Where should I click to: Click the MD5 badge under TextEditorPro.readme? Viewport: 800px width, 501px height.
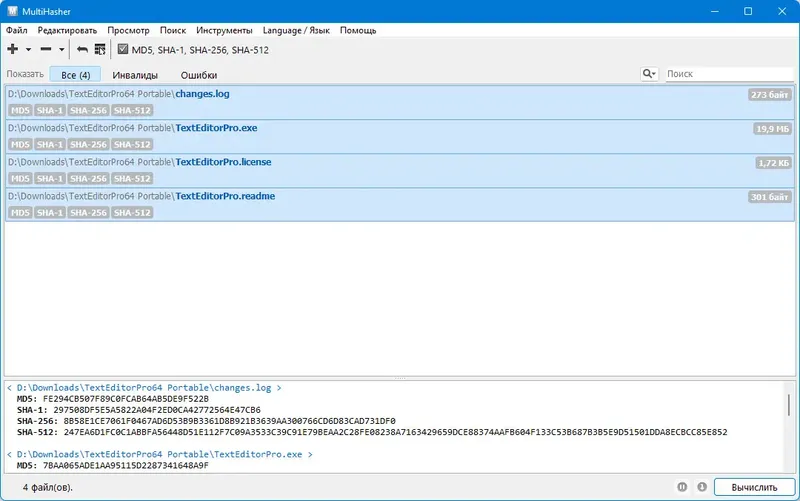pyautogui.click(x=20, y=213)
